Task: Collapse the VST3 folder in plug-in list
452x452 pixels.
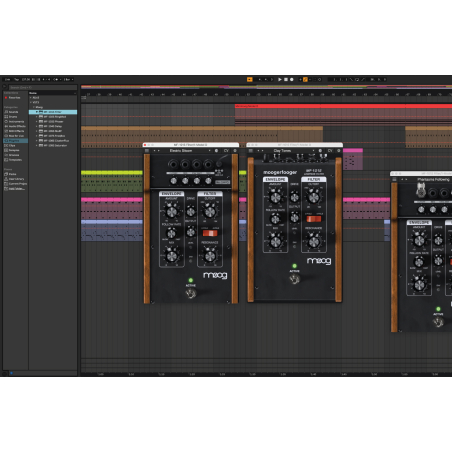Action: (31, 102)
